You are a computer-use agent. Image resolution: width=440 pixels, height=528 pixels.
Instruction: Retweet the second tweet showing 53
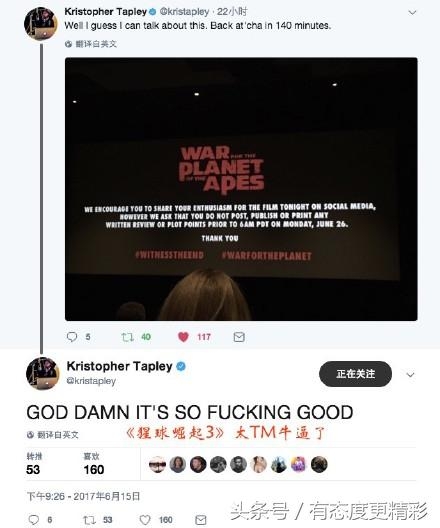coord(89,520)
